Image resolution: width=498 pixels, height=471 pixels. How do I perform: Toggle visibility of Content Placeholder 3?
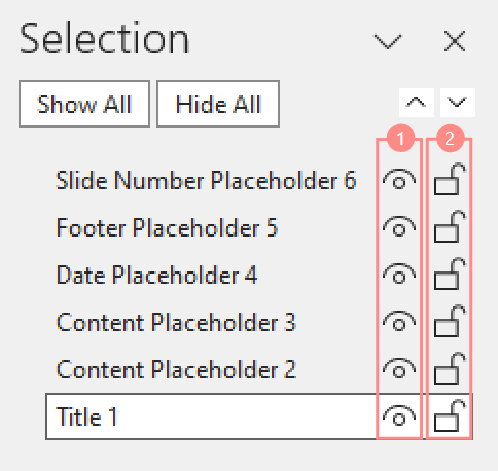pos(399,321)
